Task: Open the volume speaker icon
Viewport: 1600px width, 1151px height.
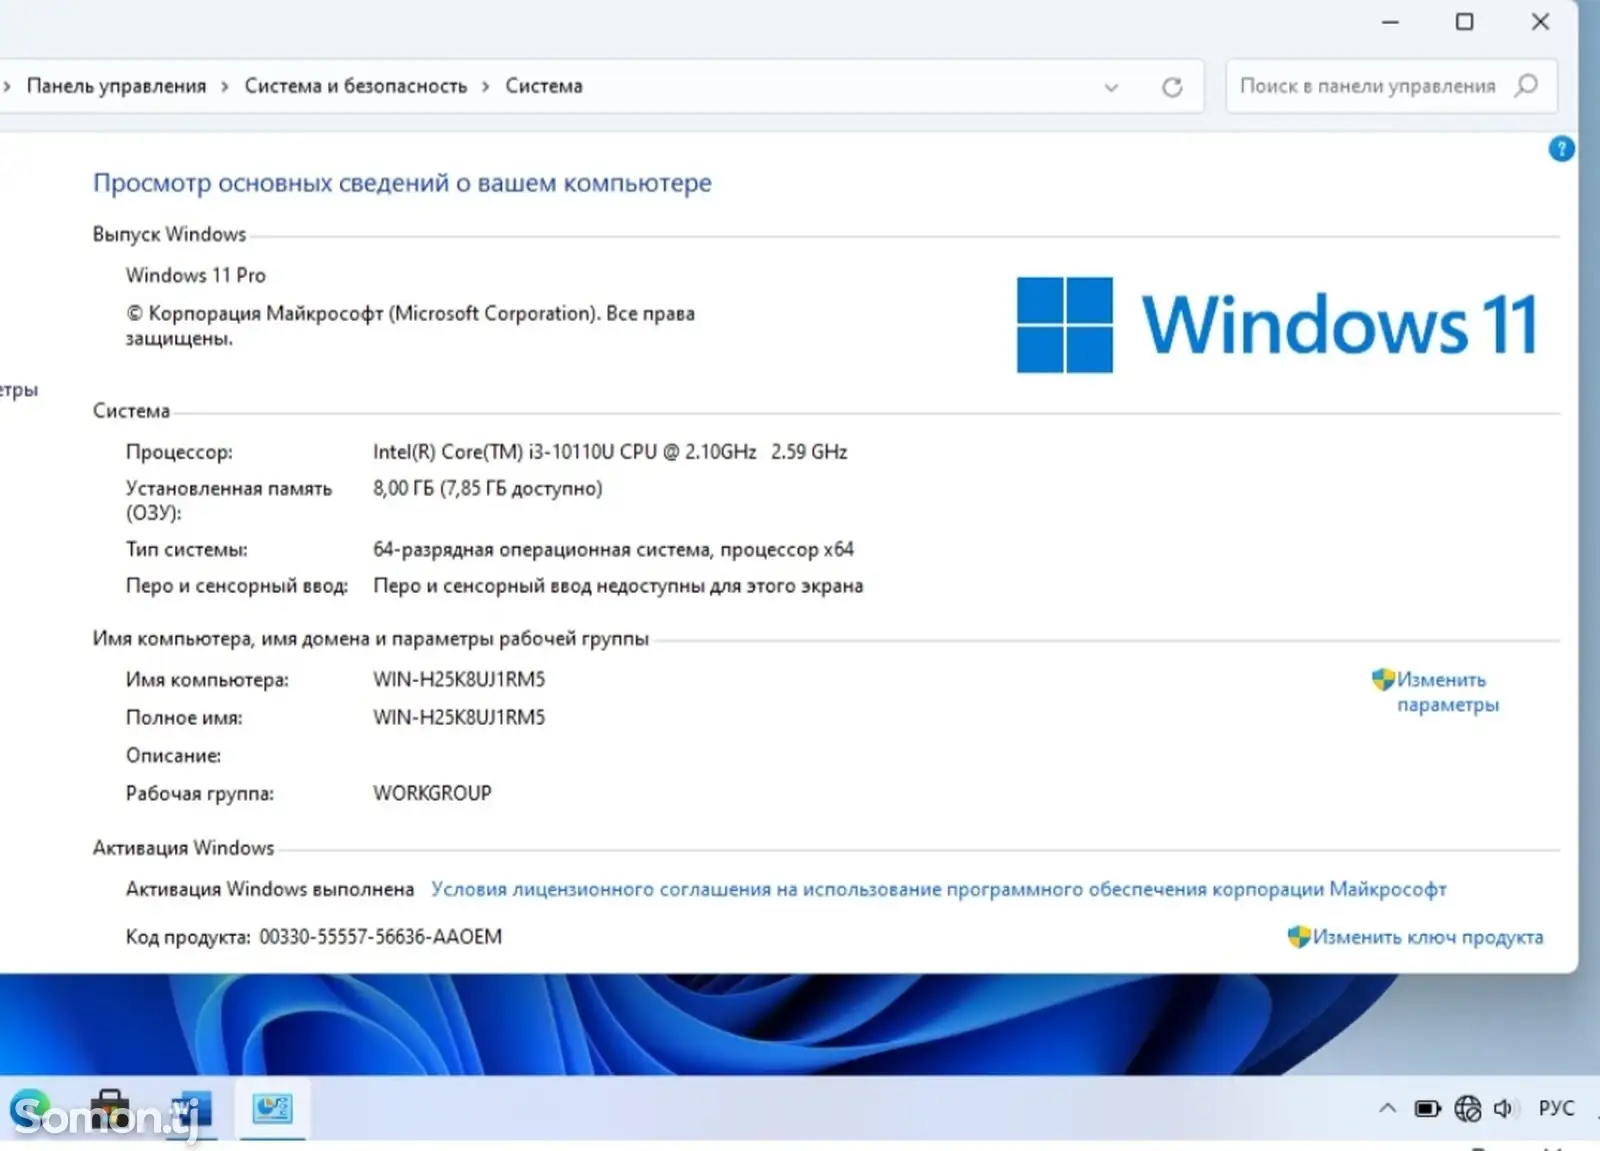Action: (x=1504, y=1108)
